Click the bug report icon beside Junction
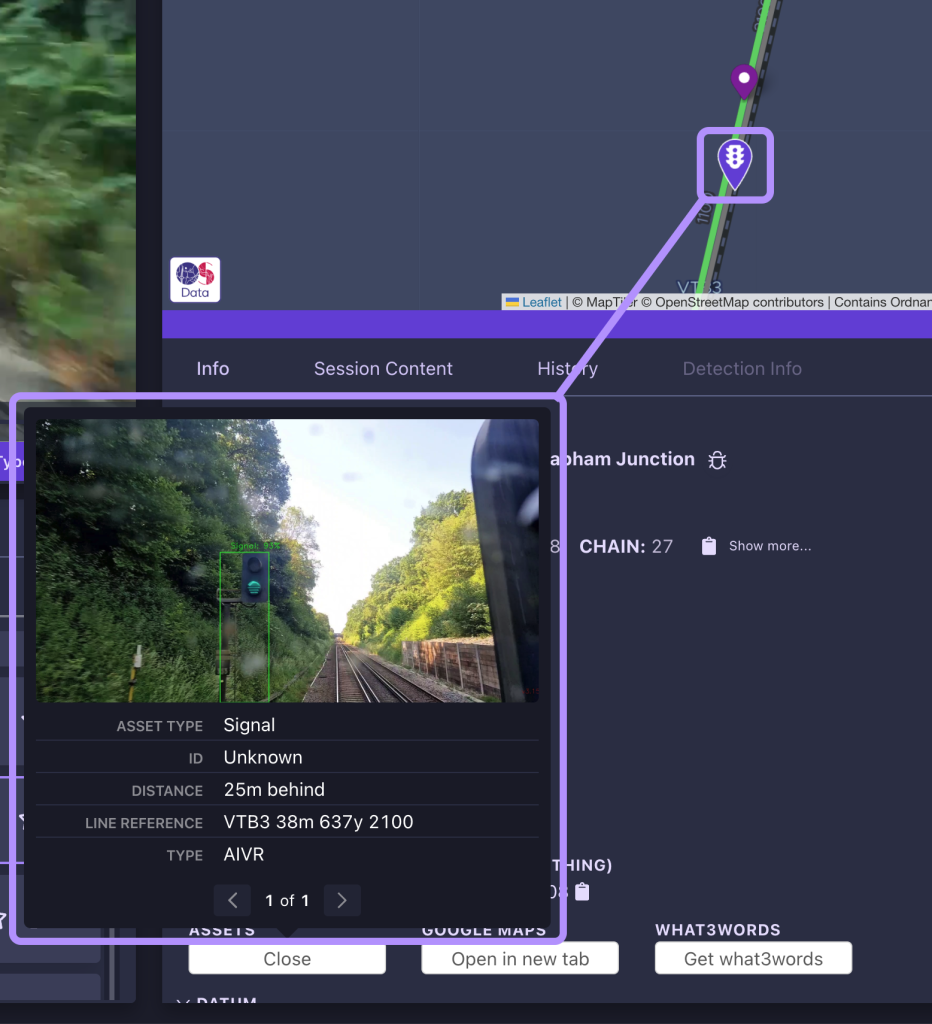932x1024 pixels. click(x=717, y=460)
